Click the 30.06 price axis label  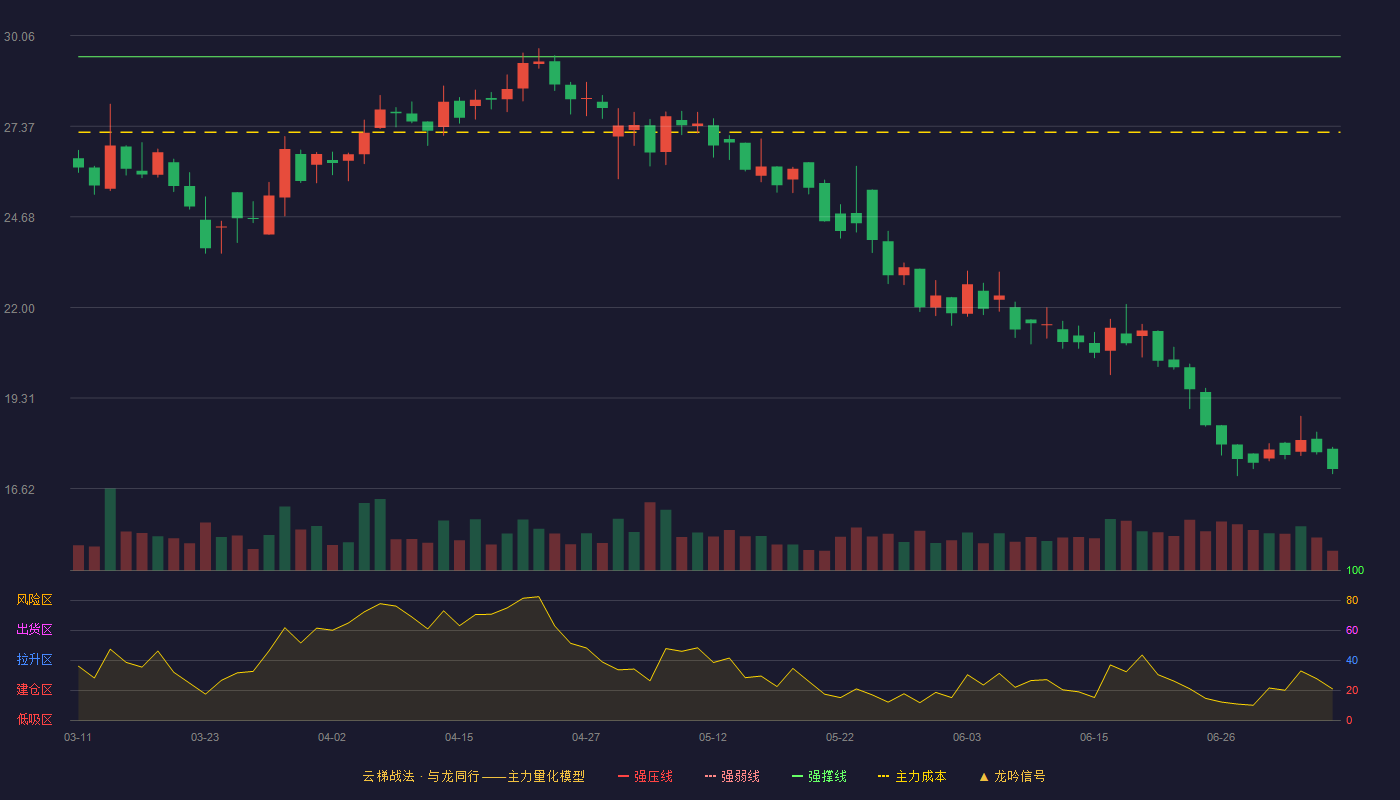19,37
